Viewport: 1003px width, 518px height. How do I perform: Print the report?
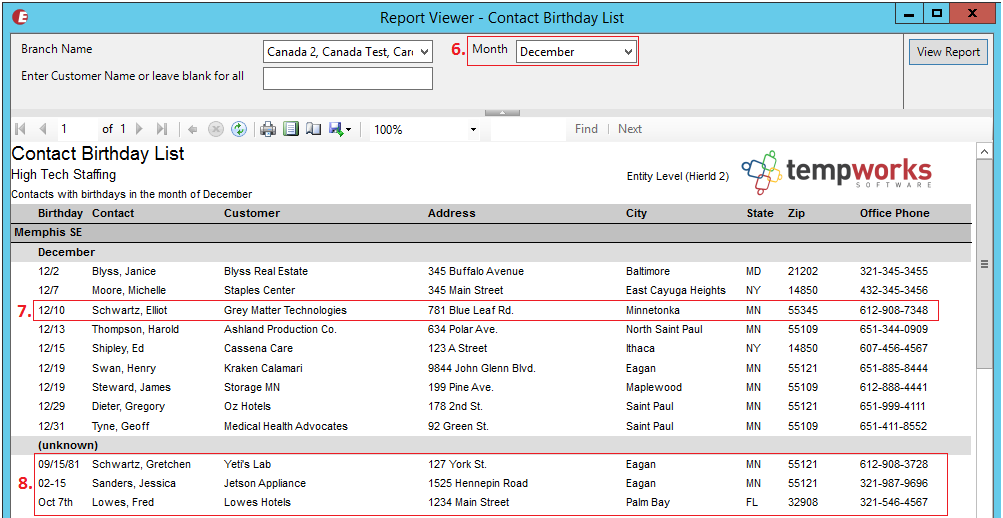coord(268,129)
